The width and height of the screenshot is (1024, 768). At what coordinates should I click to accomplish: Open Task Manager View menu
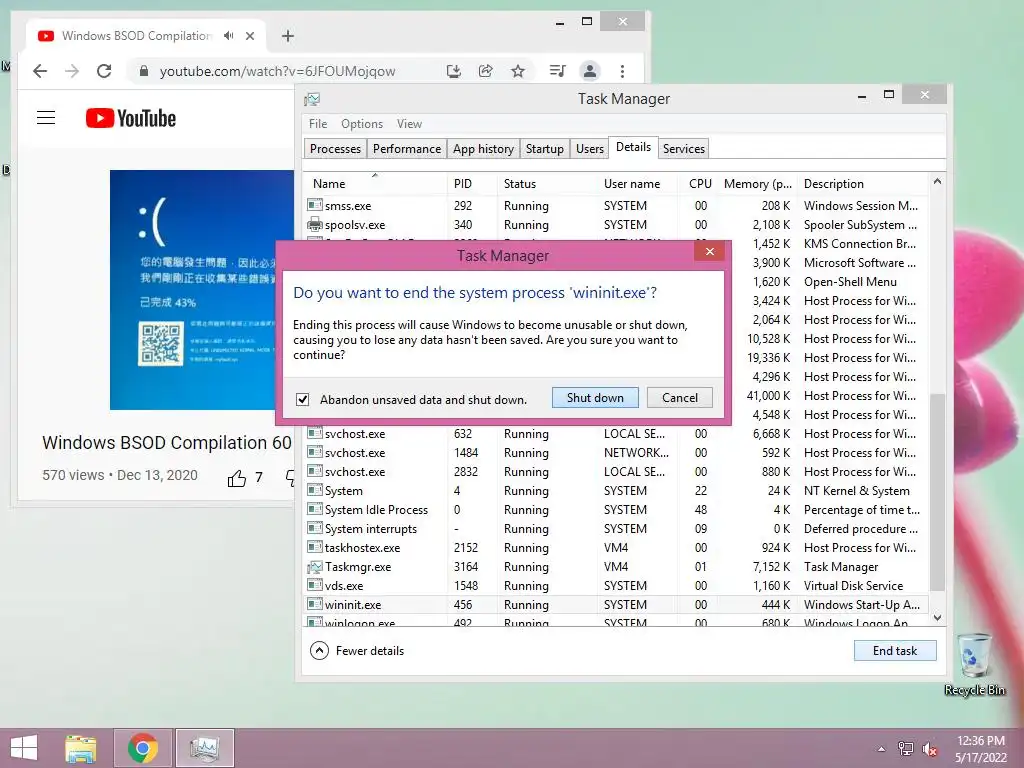[409, 124]
